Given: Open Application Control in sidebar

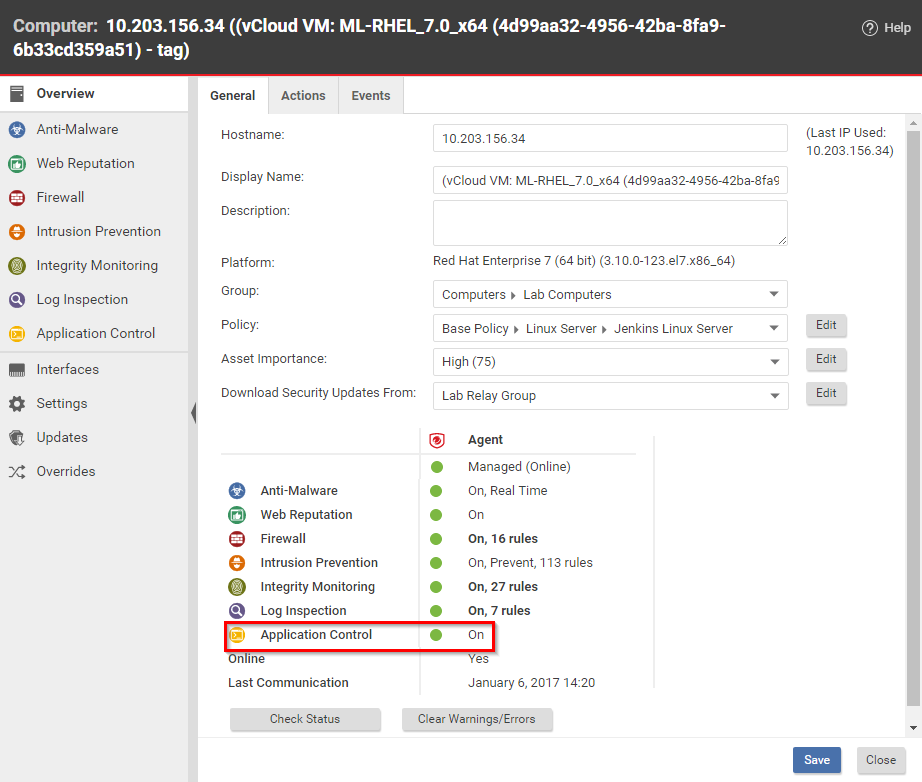Looking at the screenshot, I should point(95,333).
